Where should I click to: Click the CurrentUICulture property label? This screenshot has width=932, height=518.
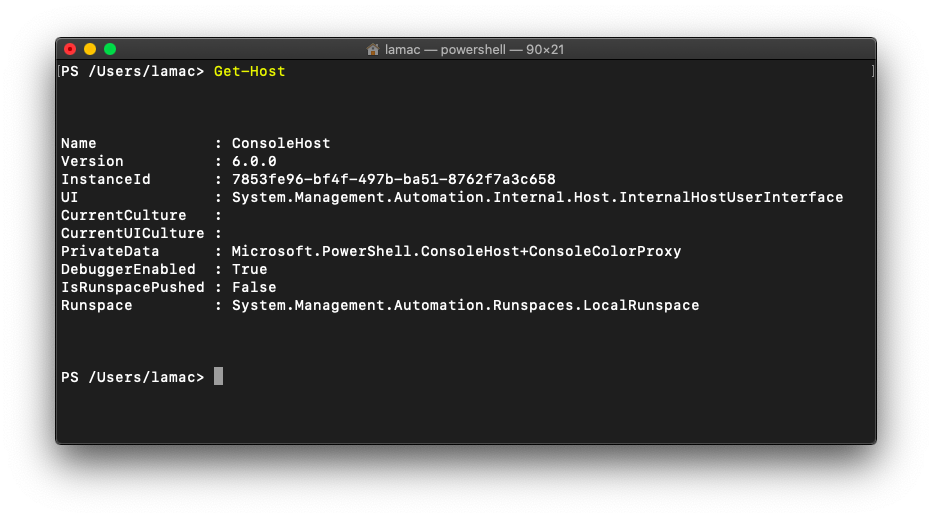coord(133,233)
